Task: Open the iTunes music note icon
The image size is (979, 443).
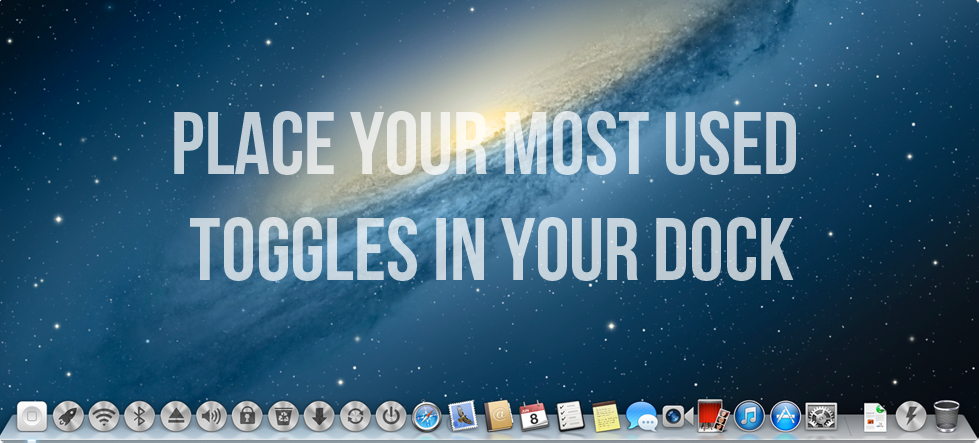Action: [749, 416]
